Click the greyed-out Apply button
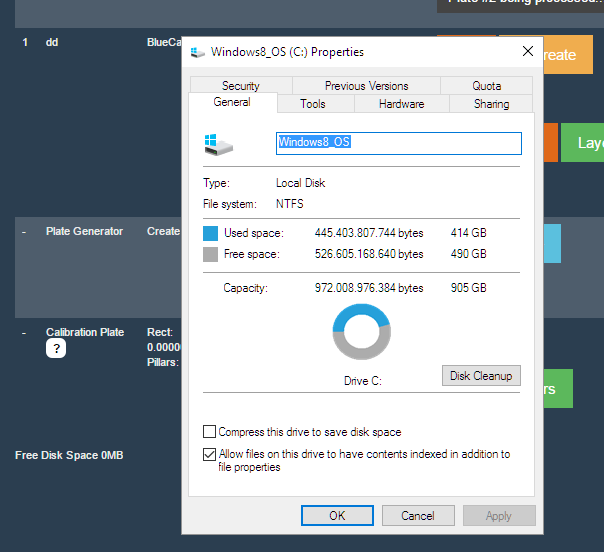 (499, 515)
